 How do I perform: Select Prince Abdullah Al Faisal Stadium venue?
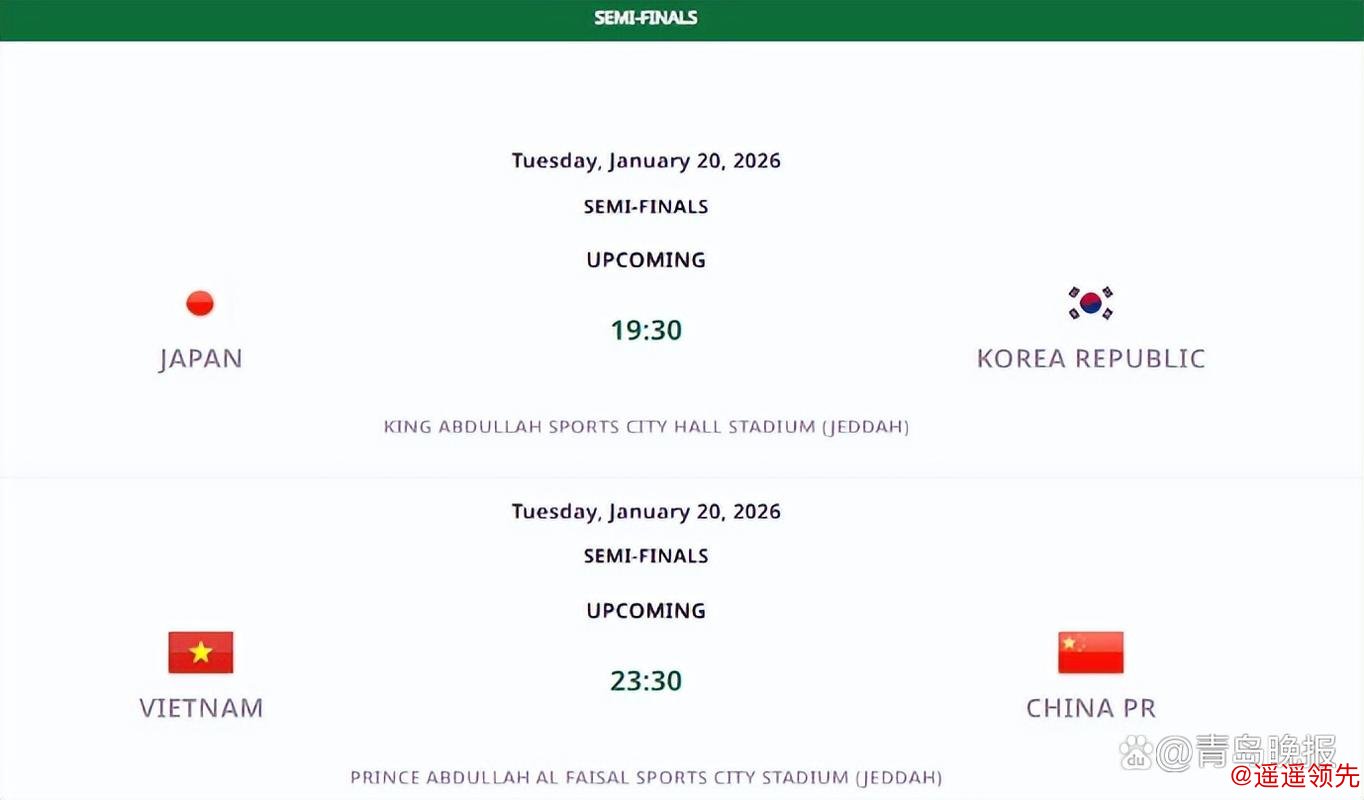point(646,777)
